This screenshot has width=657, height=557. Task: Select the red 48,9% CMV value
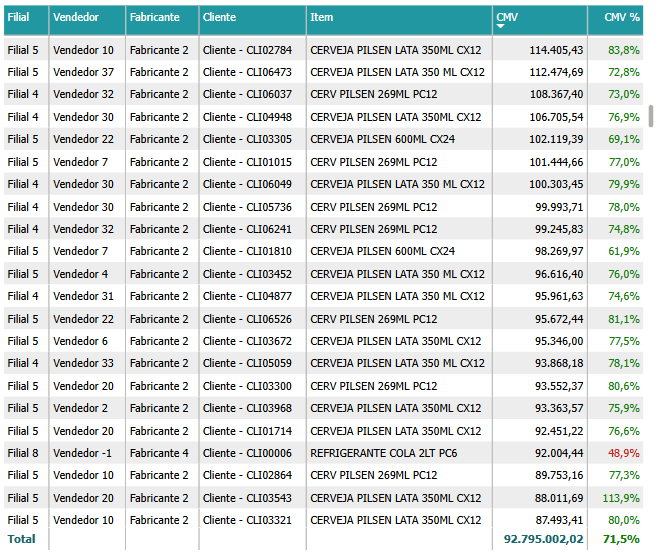(623, 453)
